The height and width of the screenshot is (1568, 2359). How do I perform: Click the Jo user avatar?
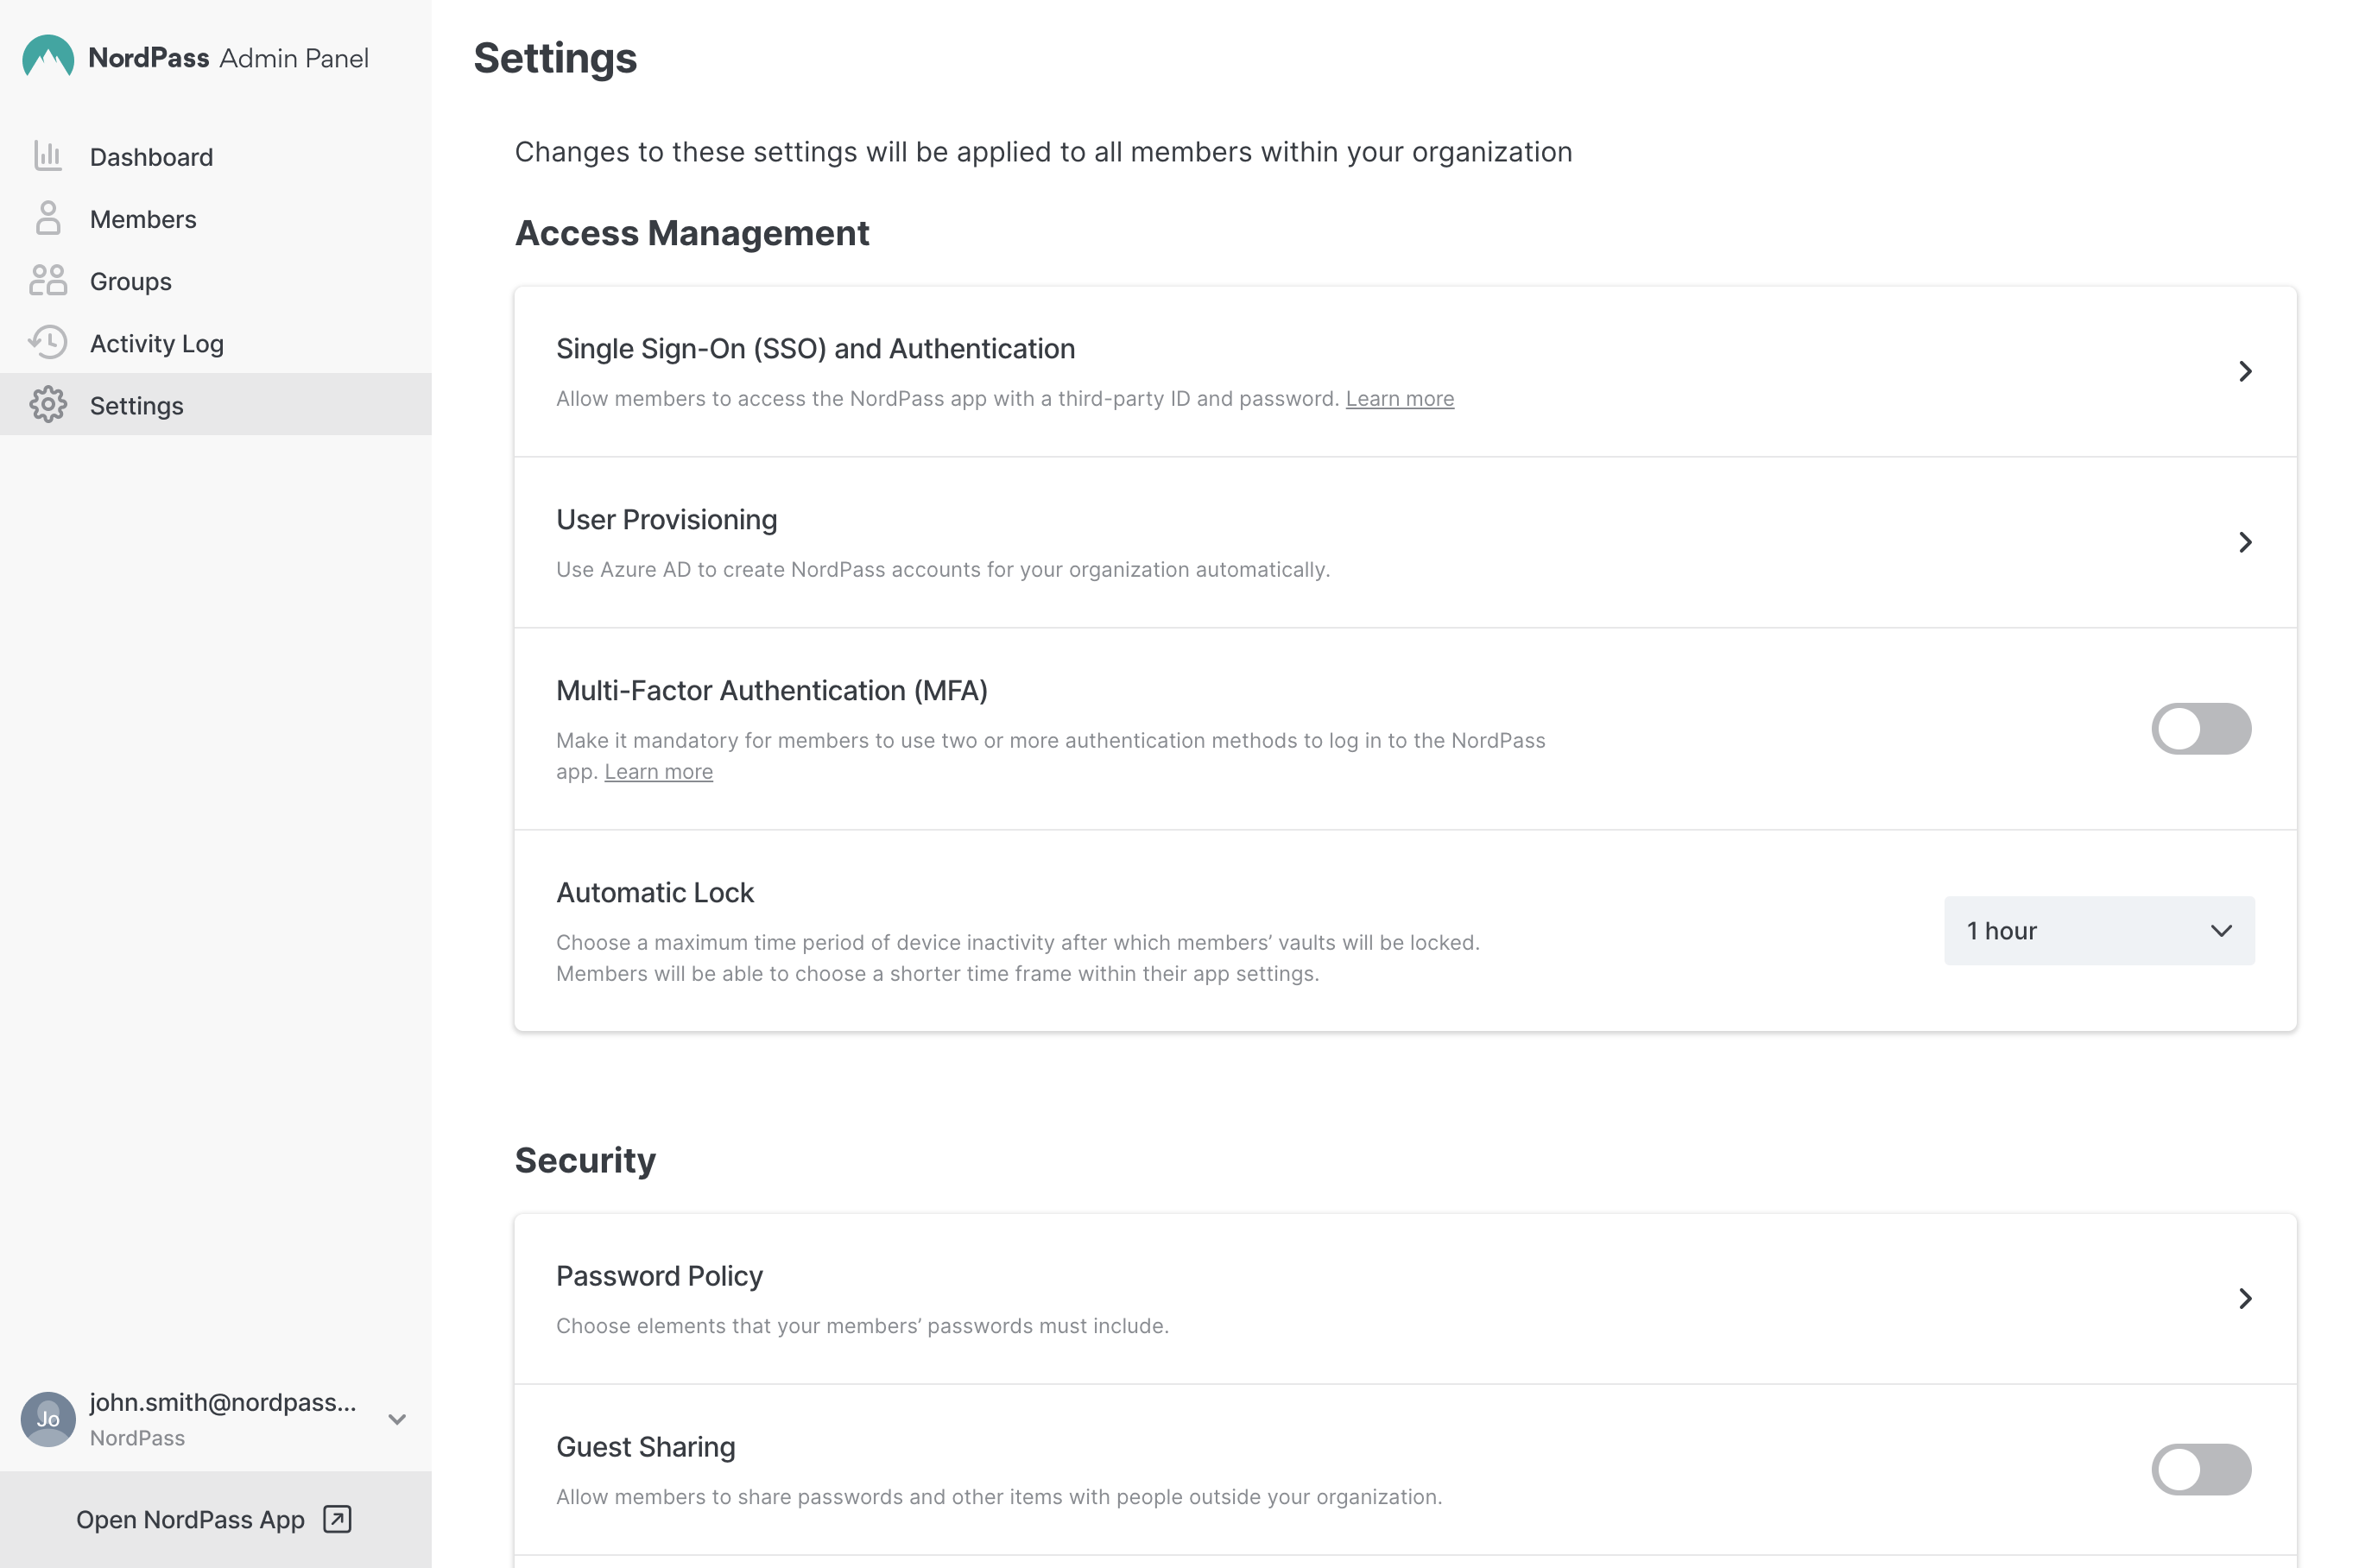pyautogui.click(x=48, y=1419)
